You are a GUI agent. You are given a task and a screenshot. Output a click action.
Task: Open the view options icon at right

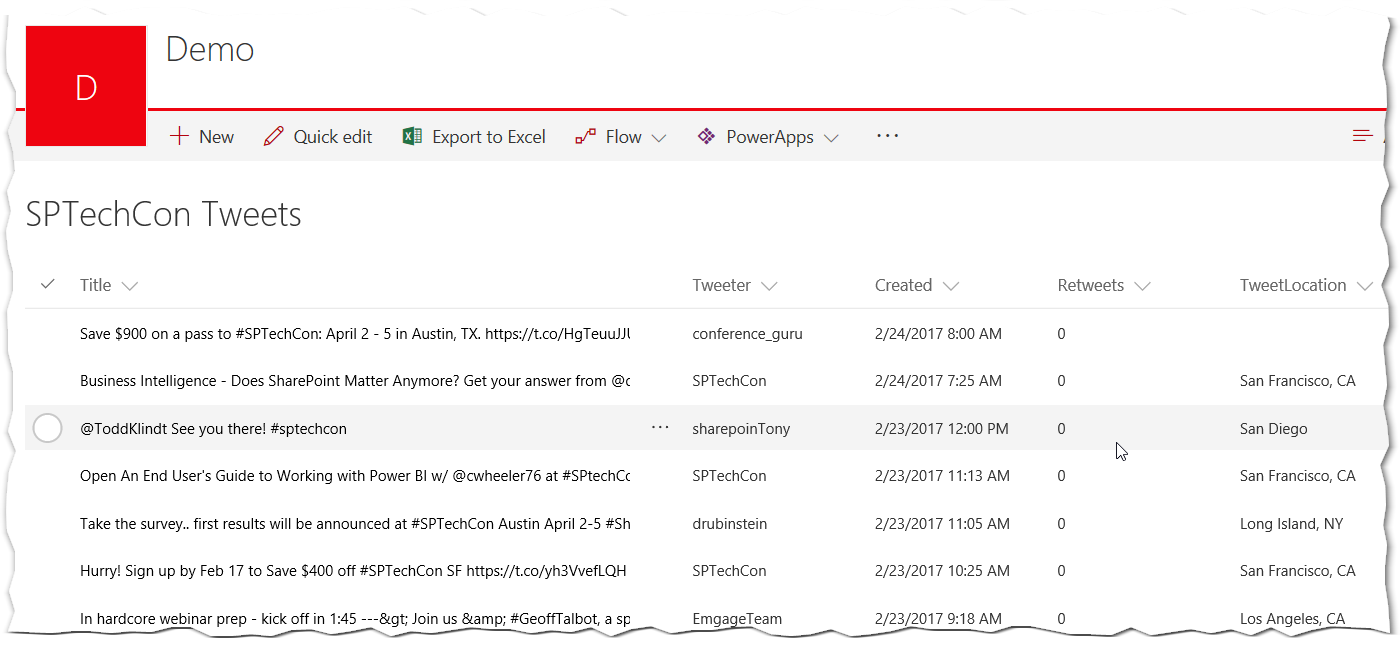1362,137
